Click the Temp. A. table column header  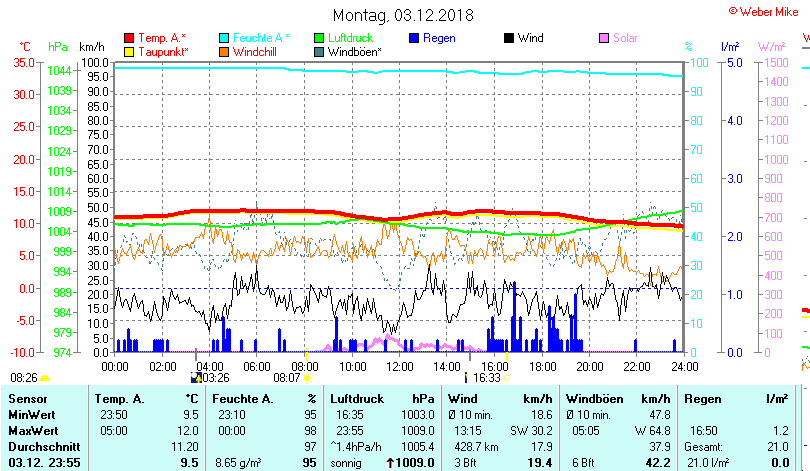pyautogui.click(x=119, y=399)
